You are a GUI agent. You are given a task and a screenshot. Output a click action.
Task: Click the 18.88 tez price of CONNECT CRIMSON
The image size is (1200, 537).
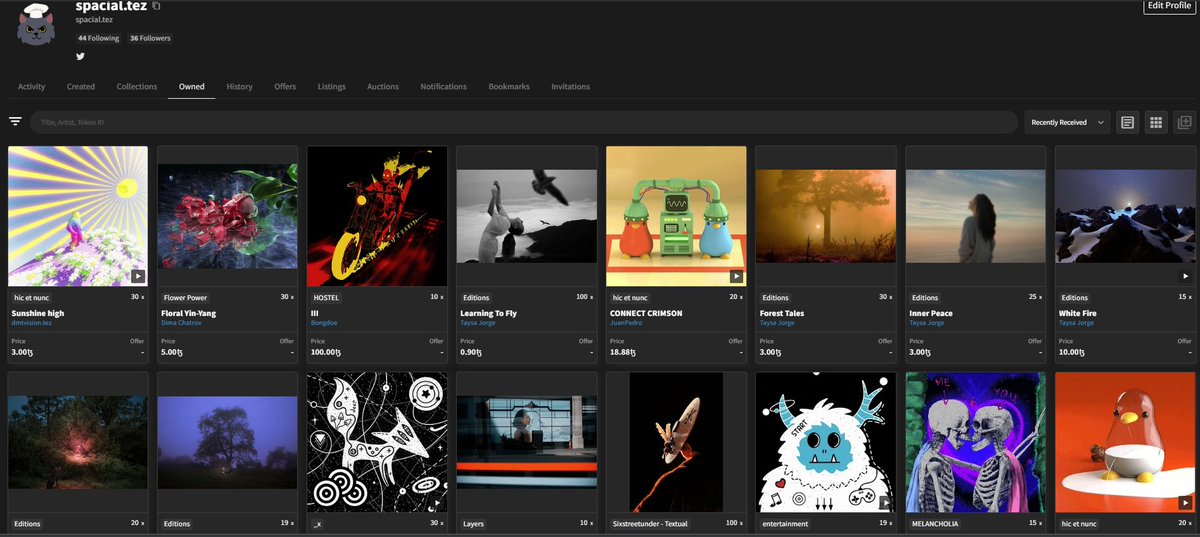[625, 352]
